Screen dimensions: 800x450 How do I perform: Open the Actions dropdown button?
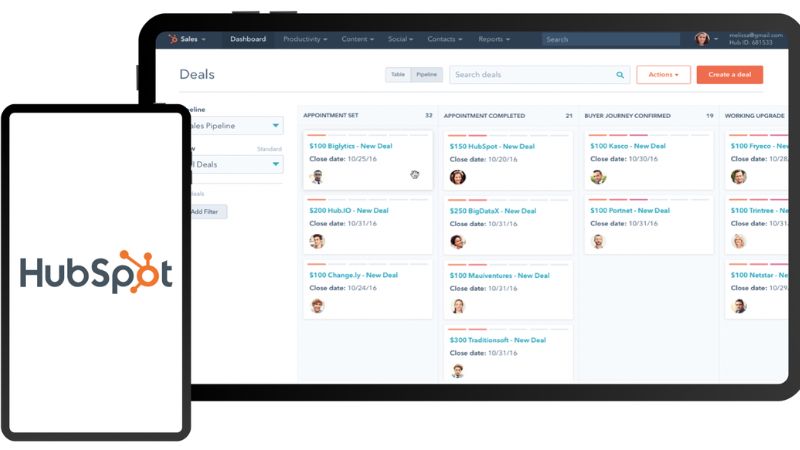coord(663,74)
